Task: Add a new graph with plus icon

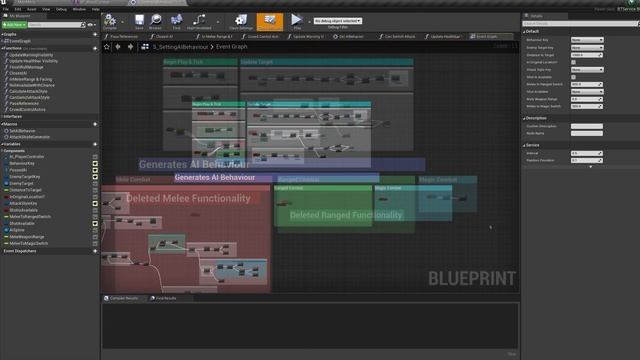Action: pos(95,34)
